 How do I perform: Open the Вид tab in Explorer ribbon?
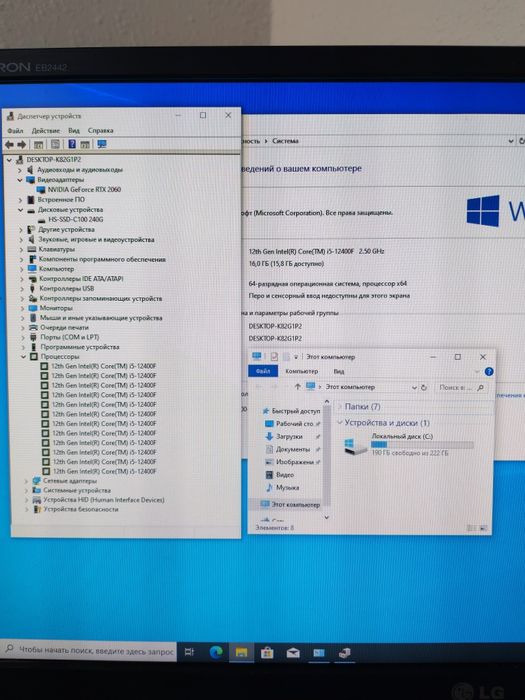coord(339,371)
